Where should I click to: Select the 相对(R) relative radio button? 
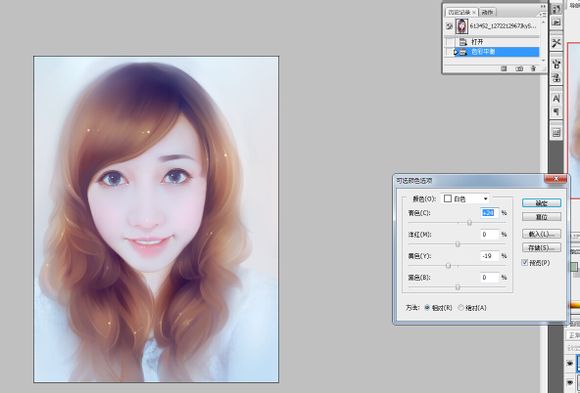tap(427, 308)
